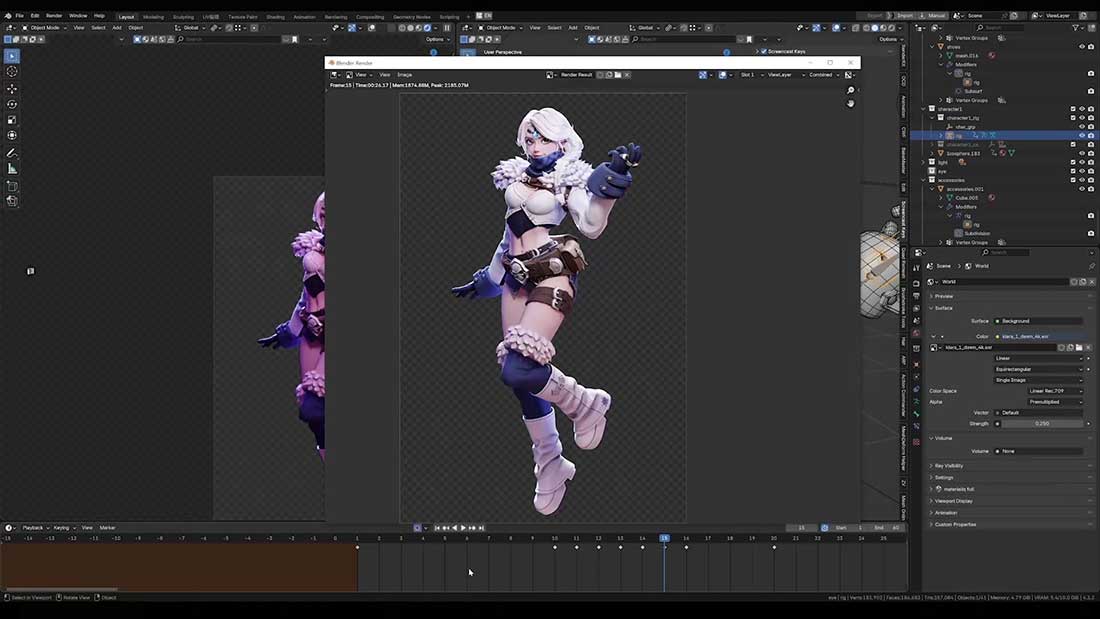Select the Transform tool
Image resolution: width=1100 pixels, height=619 pixels.
coord(12,135)
